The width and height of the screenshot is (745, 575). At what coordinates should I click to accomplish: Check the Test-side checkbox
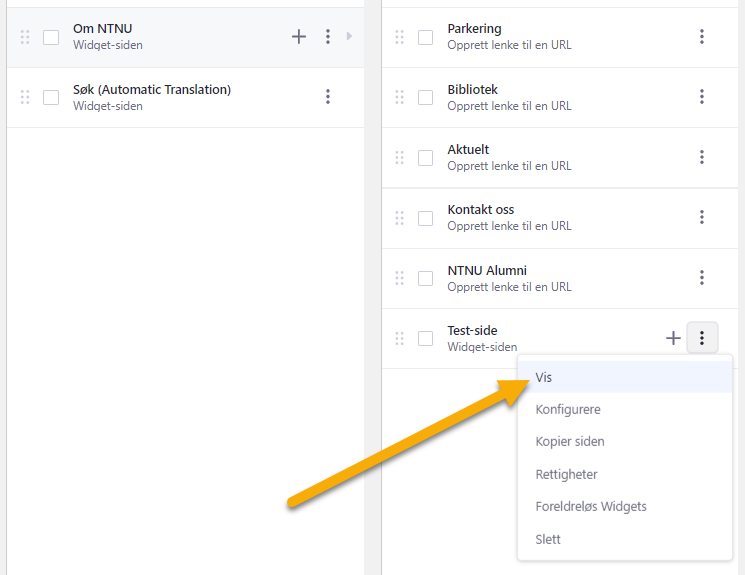(x=425, y=339)
